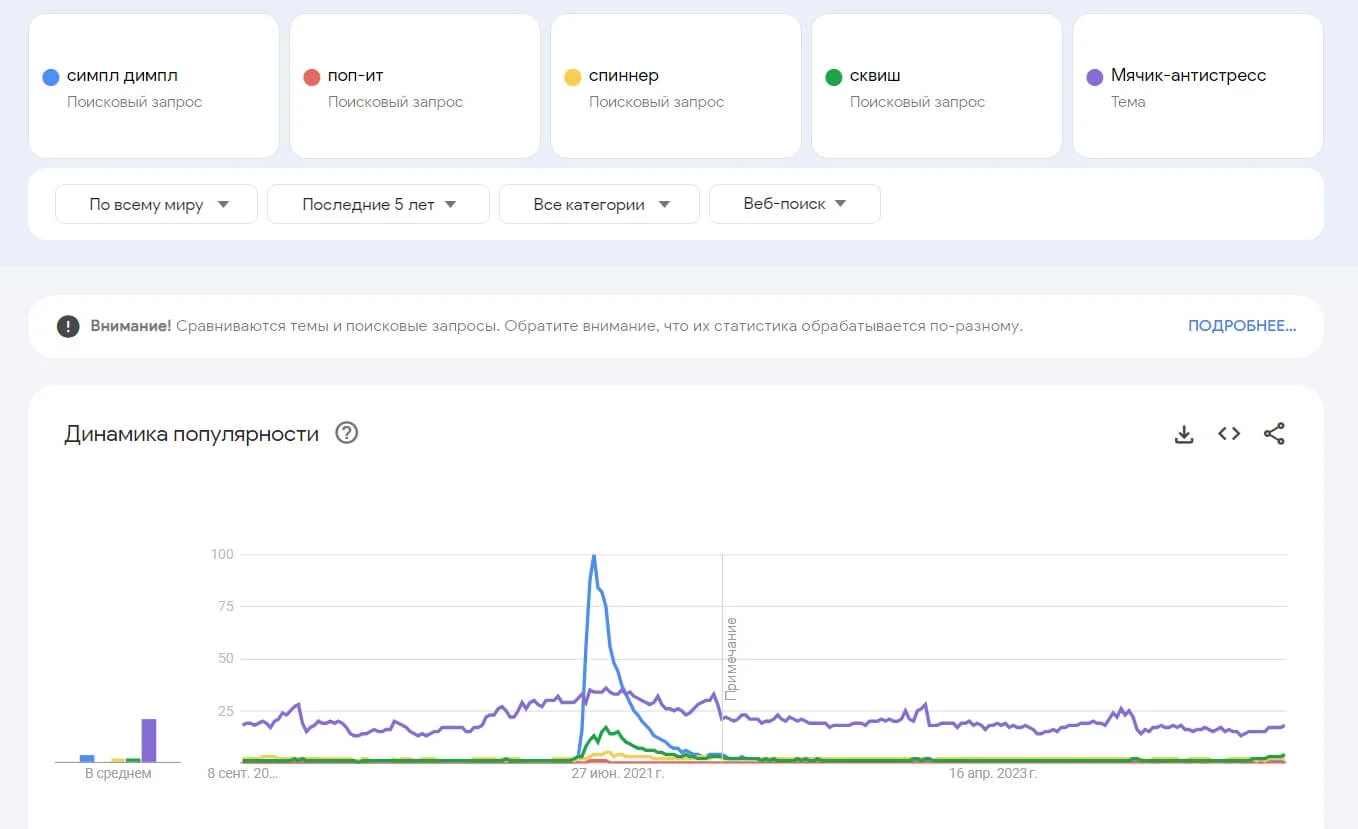The height and width of the screenshot is (829, 1358).
Task: Select the симпл димпл search term card
Action: pyautogui.click(x=154, y=86)
